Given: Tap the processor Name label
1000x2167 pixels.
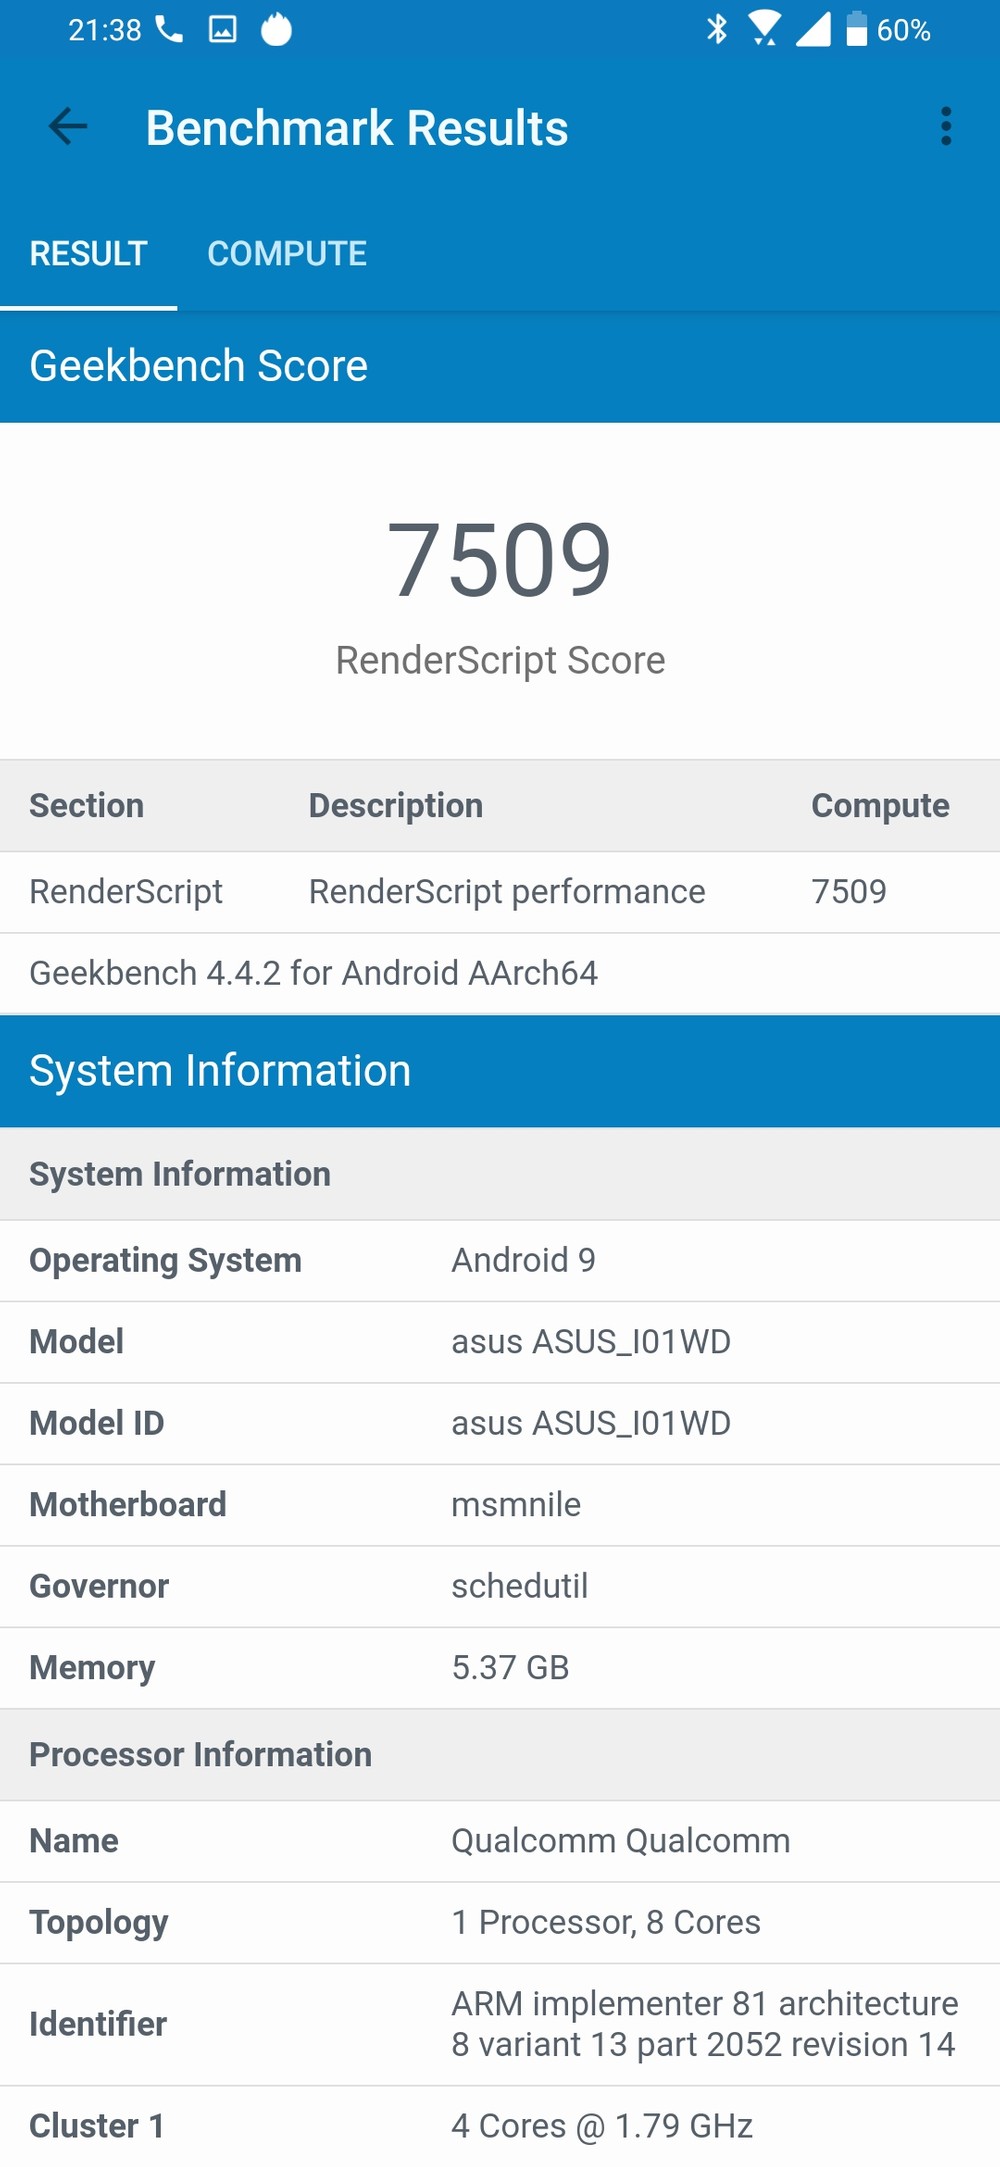Looking at the screenshot, I should point(74,1841).
